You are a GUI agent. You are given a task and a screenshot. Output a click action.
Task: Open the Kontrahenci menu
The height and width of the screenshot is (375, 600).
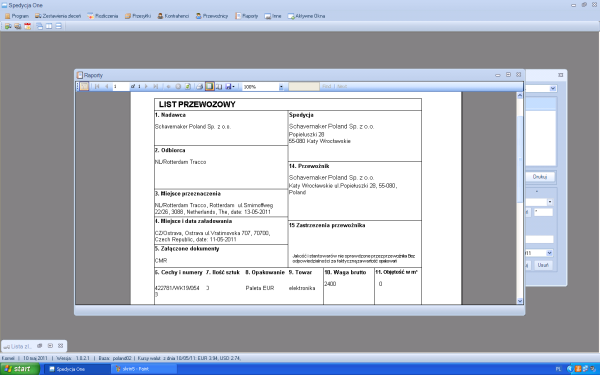[x=173, y=16]
